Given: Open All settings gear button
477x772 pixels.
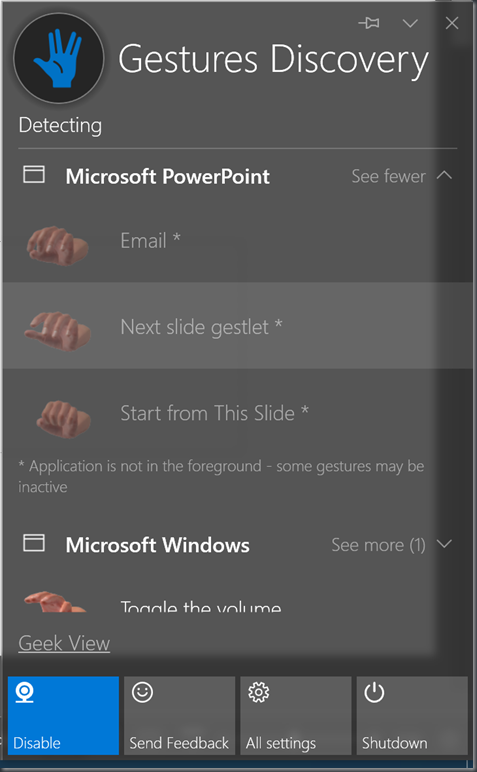Looking at the screenshot, I should tap(296, 715).
